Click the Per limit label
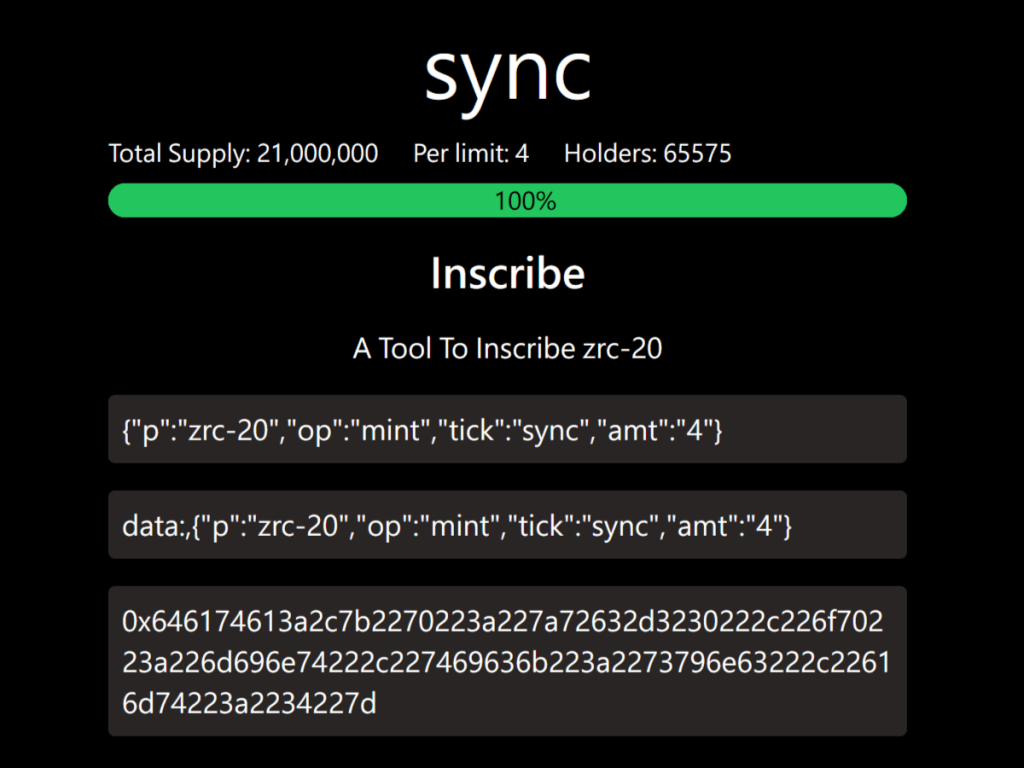1024x768 pixels. coord(461,154)
